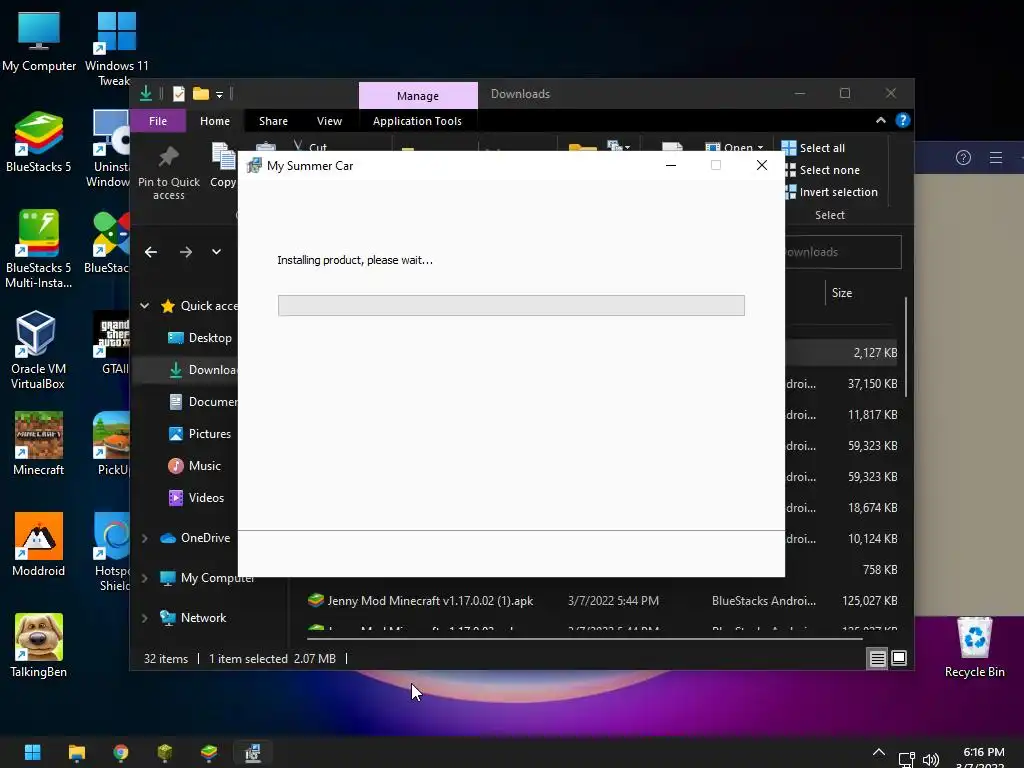Switch to large icons view in status bar
Viewport: 1024px width, 768px height.
[x=899, y=658]
